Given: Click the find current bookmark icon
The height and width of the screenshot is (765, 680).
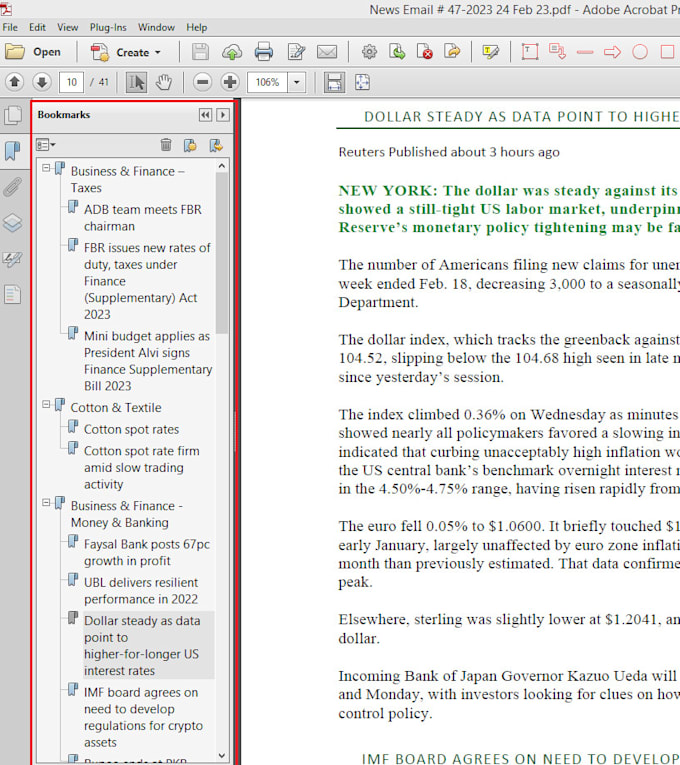Looking at the screenshot, I should coord(216,145).
